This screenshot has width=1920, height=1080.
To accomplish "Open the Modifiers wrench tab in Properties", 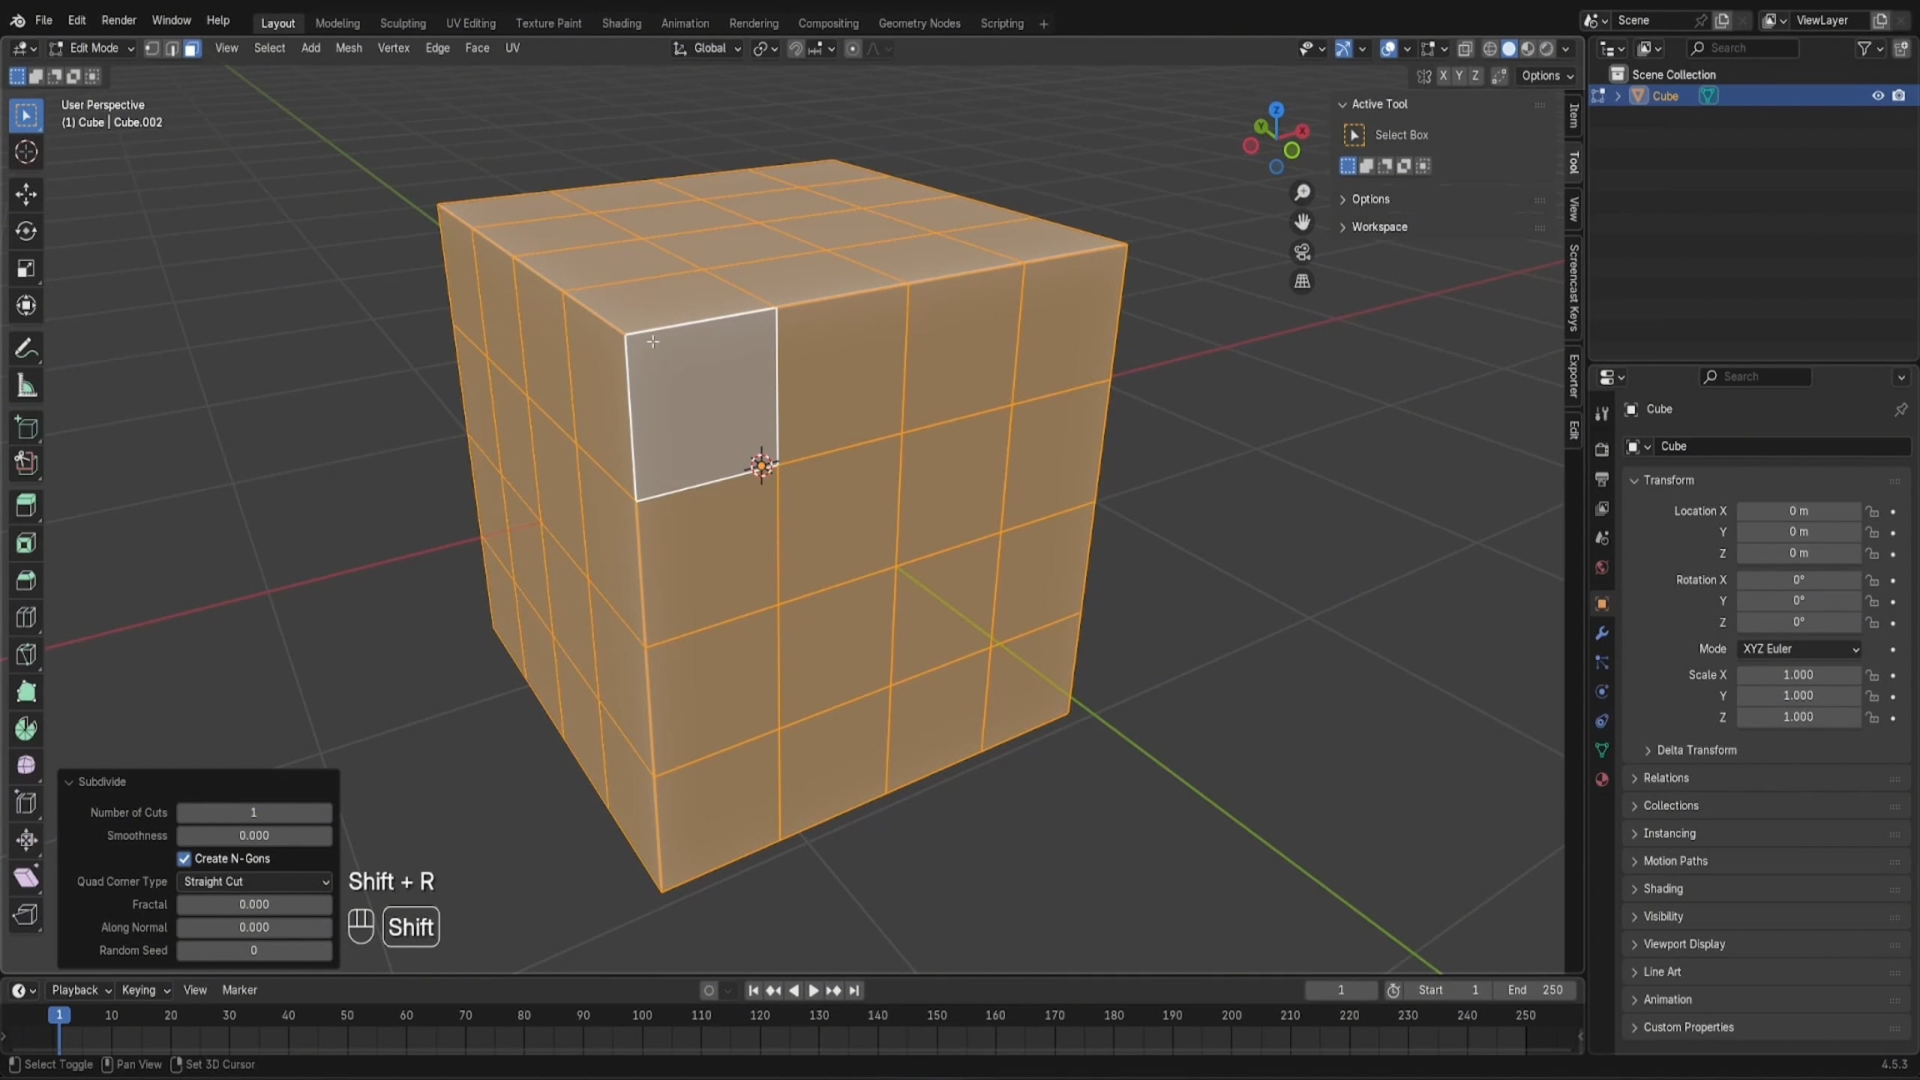I will (x=1602, y=633).
